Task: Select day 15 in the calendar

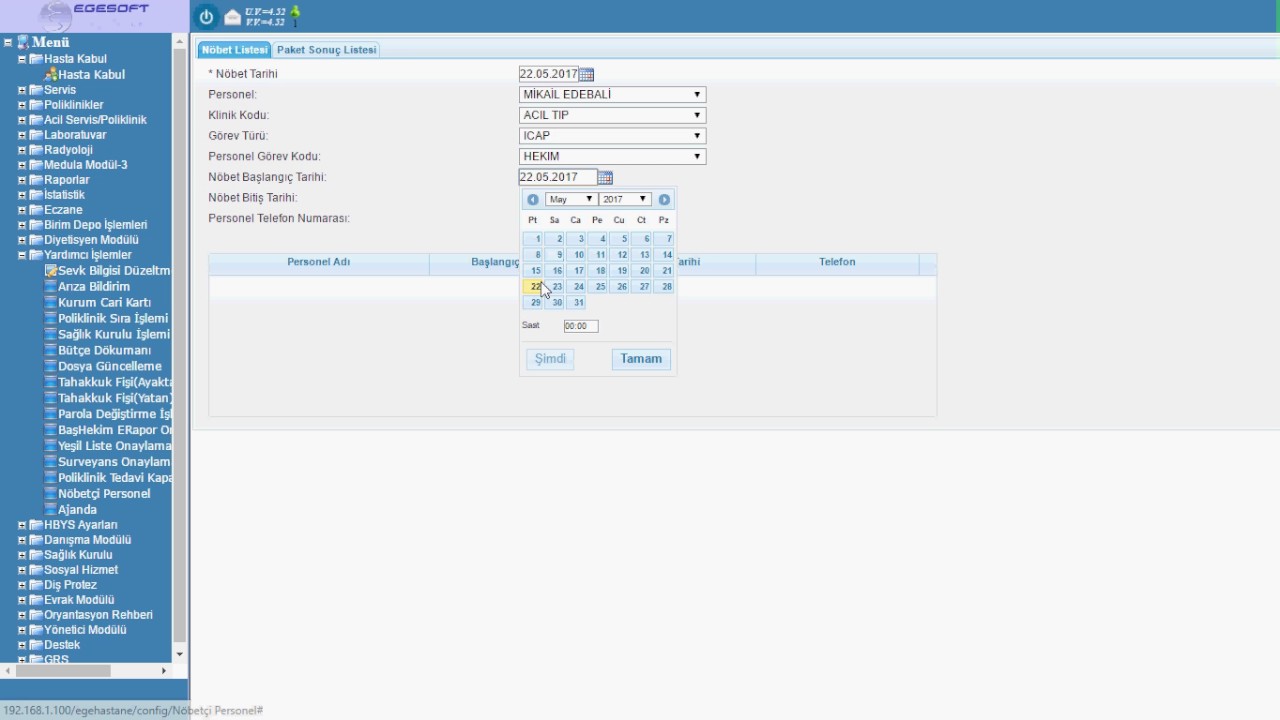Action: point(533,271)
